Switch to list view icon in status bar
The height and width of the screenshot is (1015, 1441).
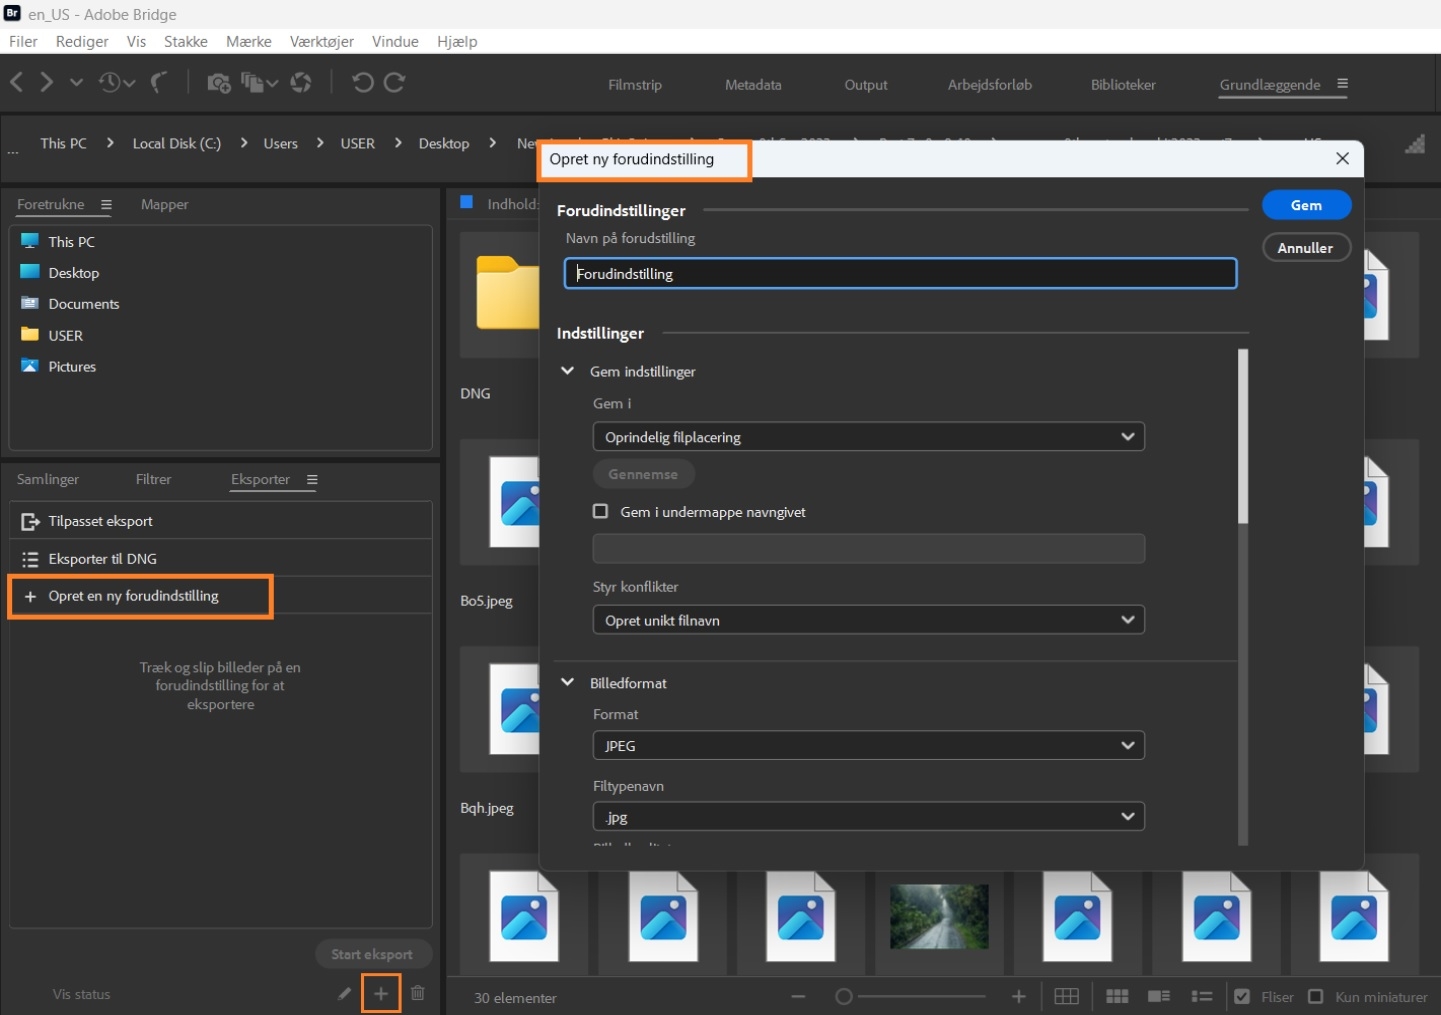[1202, 996]
